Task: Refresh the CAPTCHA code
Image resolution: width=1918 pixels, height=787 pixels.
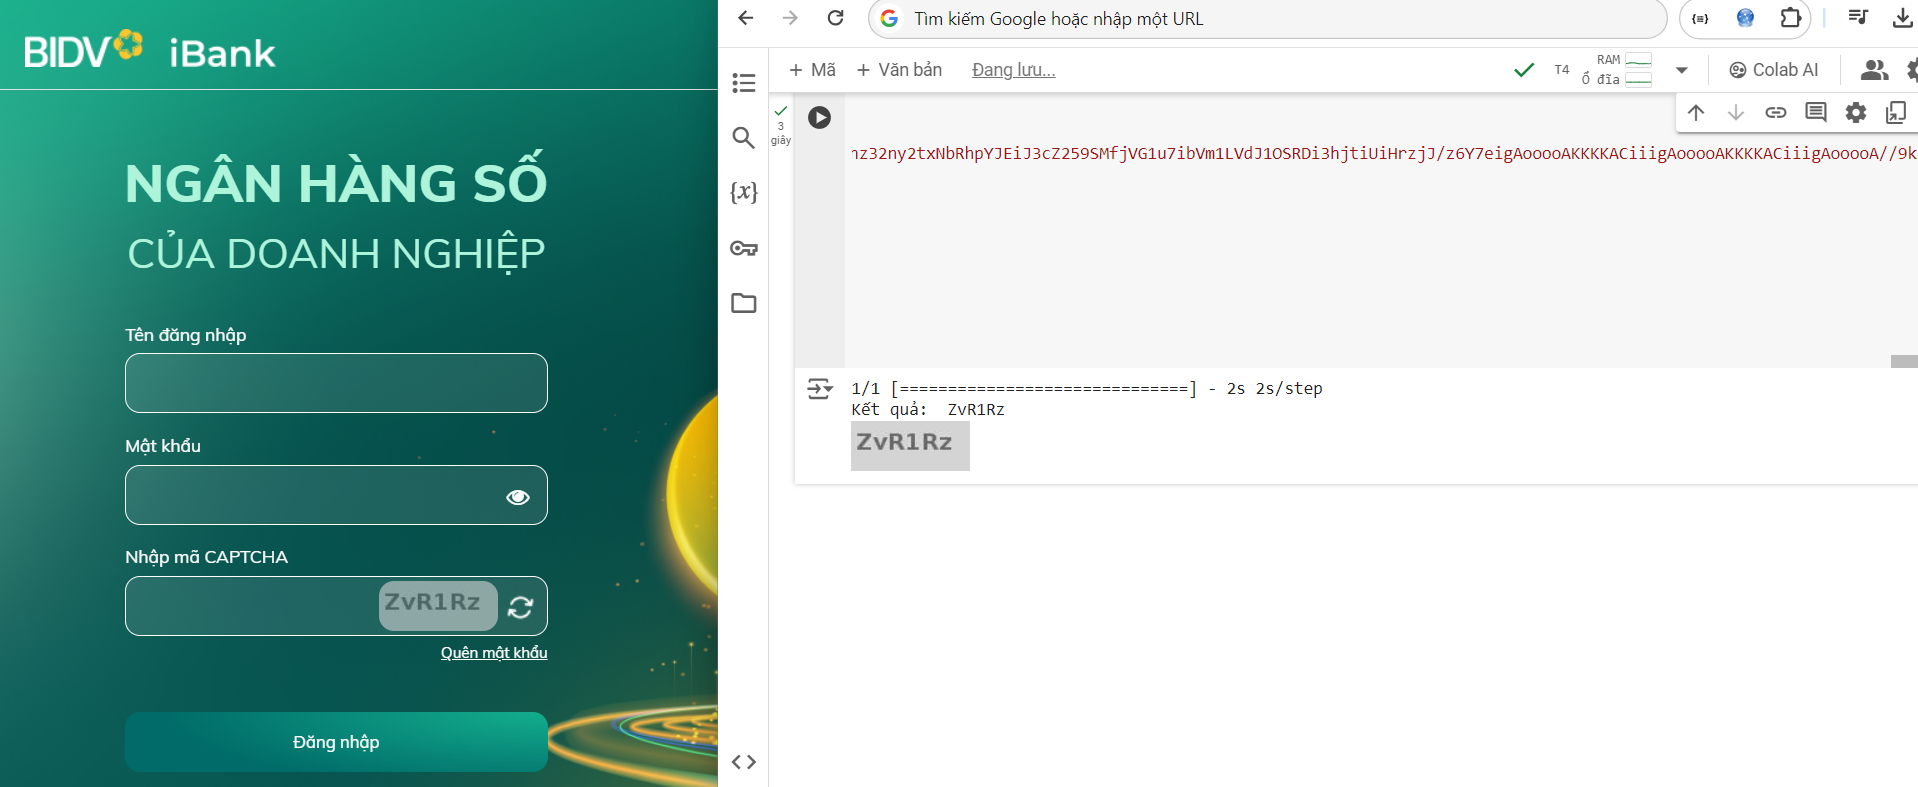Action: [520, 607]
